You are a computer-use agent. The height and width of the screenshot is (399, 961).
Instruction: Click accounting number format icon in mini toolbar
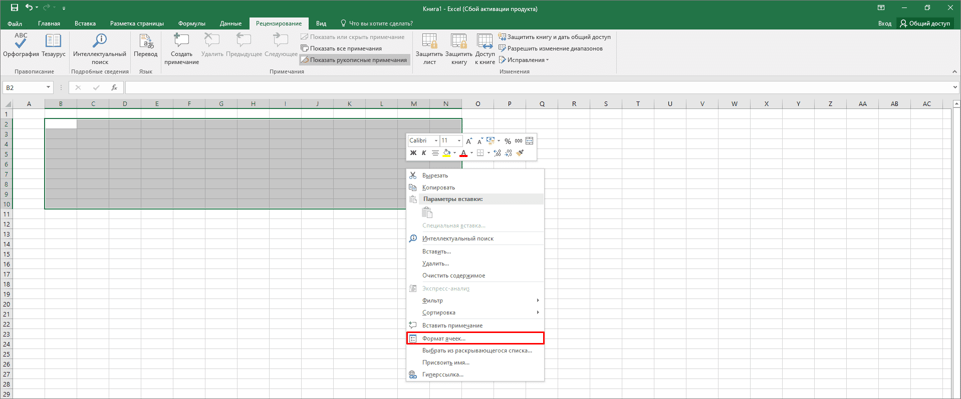tap(490, 141)
